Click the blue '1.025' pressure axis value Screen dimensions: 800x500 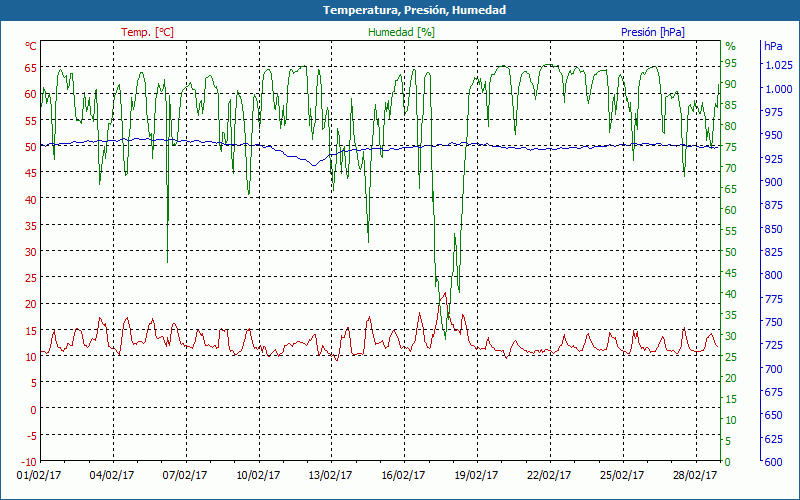click(779, 65)
